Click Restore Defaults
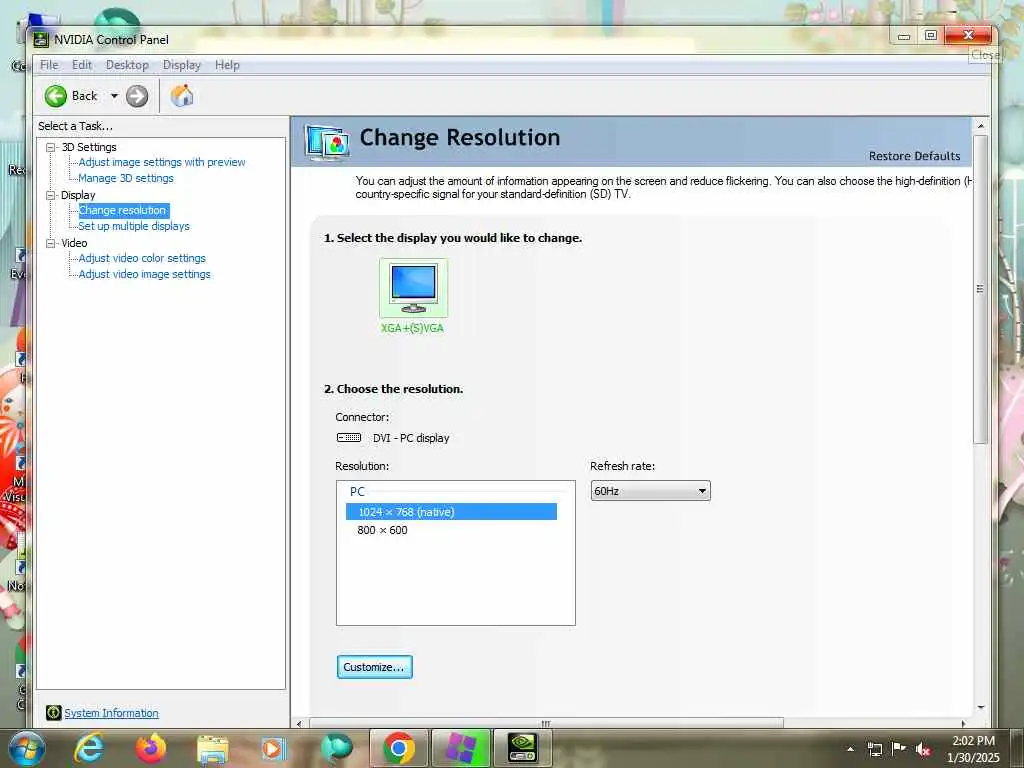1024x768 pixels. [x=914, y=156]
